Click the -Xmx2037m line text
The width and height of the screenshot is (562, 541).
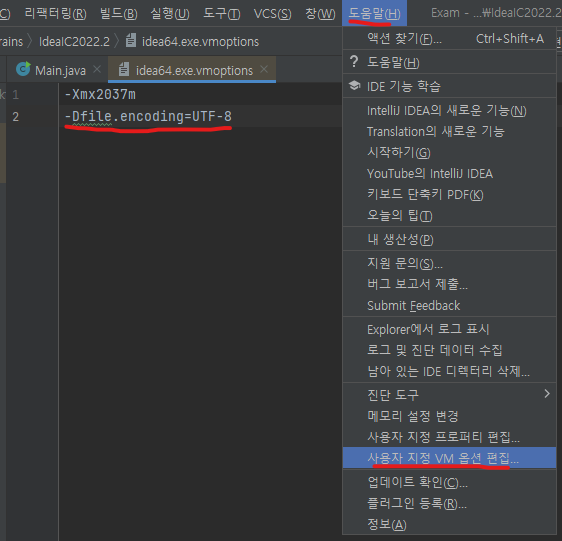click(100, 94)
